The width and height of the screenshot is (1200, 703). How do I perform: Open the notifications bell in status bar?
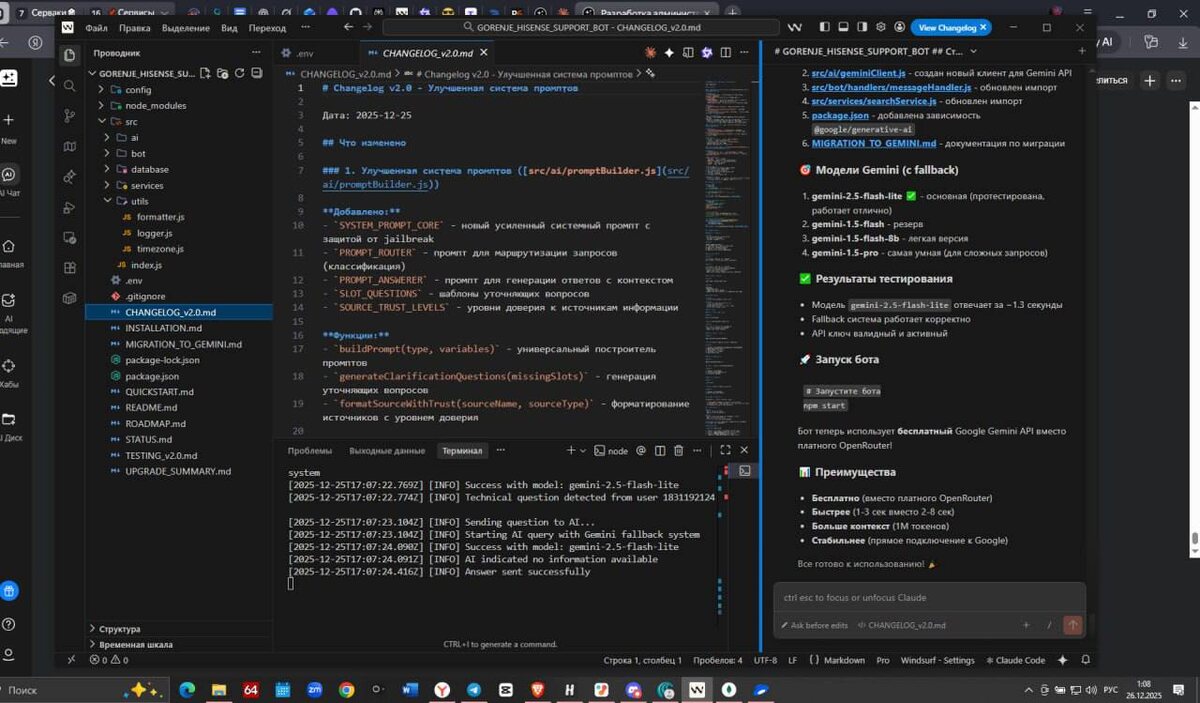pos(1085,660)
